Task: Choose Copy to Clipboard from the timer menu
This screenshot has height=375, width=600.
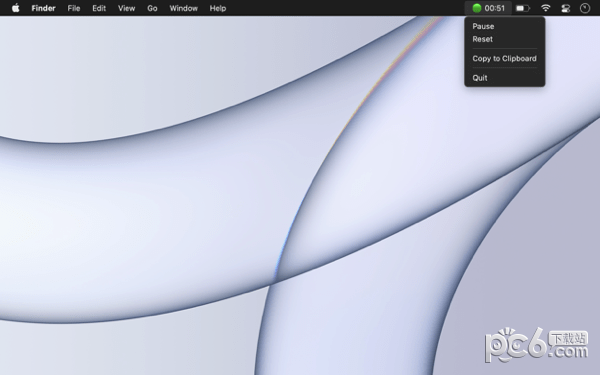Action: point(505,58)
